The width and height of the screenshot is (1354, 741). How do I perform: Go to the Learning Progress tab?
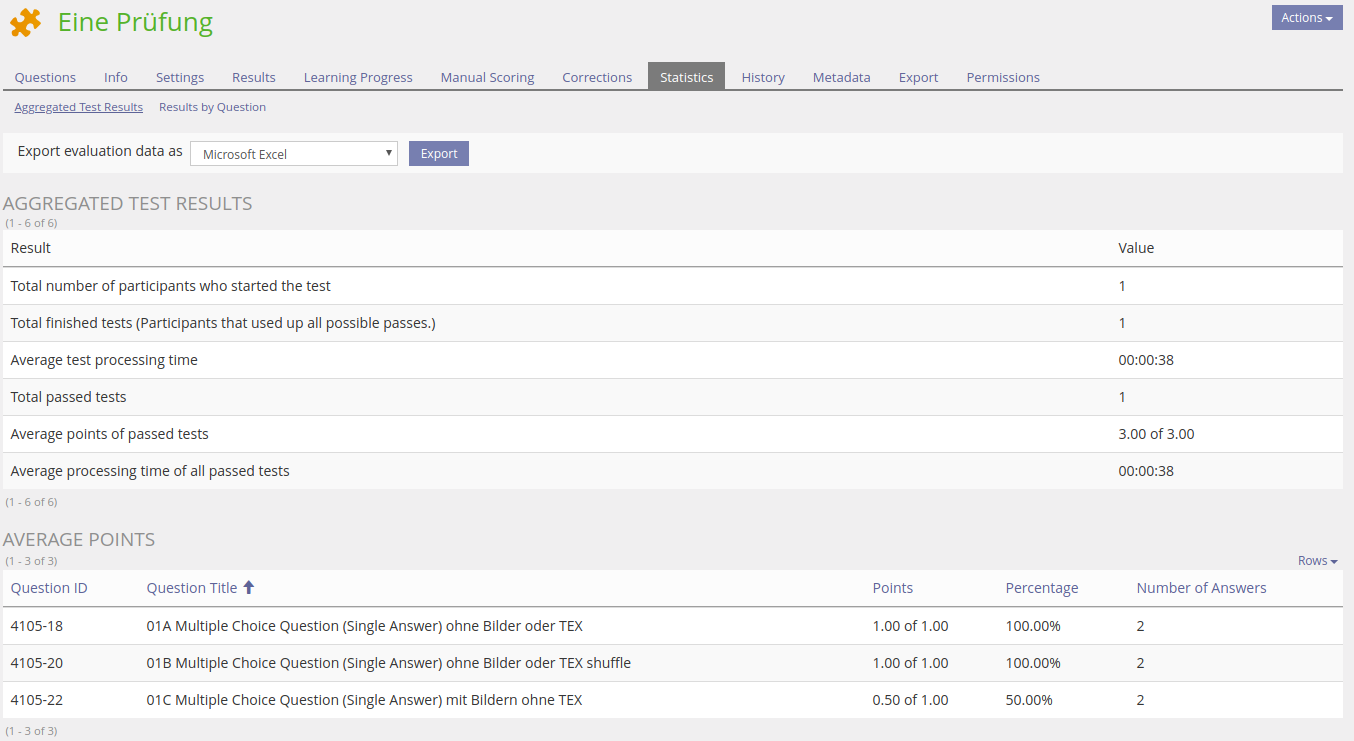pos(358,77)
